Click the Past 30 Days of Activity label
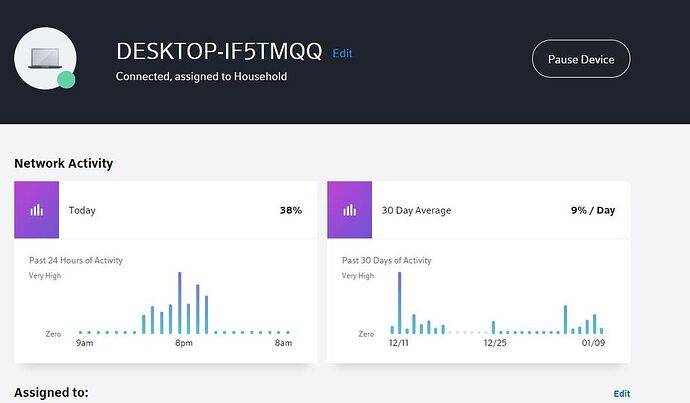 (x=386, y=260)
